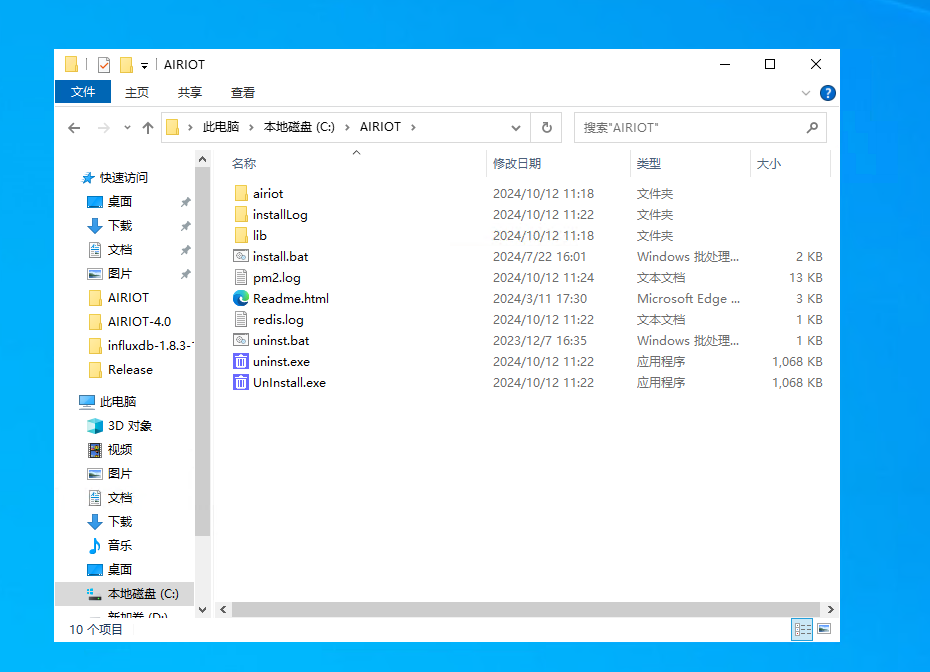Go up one folder level arrow
Viewport: 930px width, 672px height.
[148, 128]
